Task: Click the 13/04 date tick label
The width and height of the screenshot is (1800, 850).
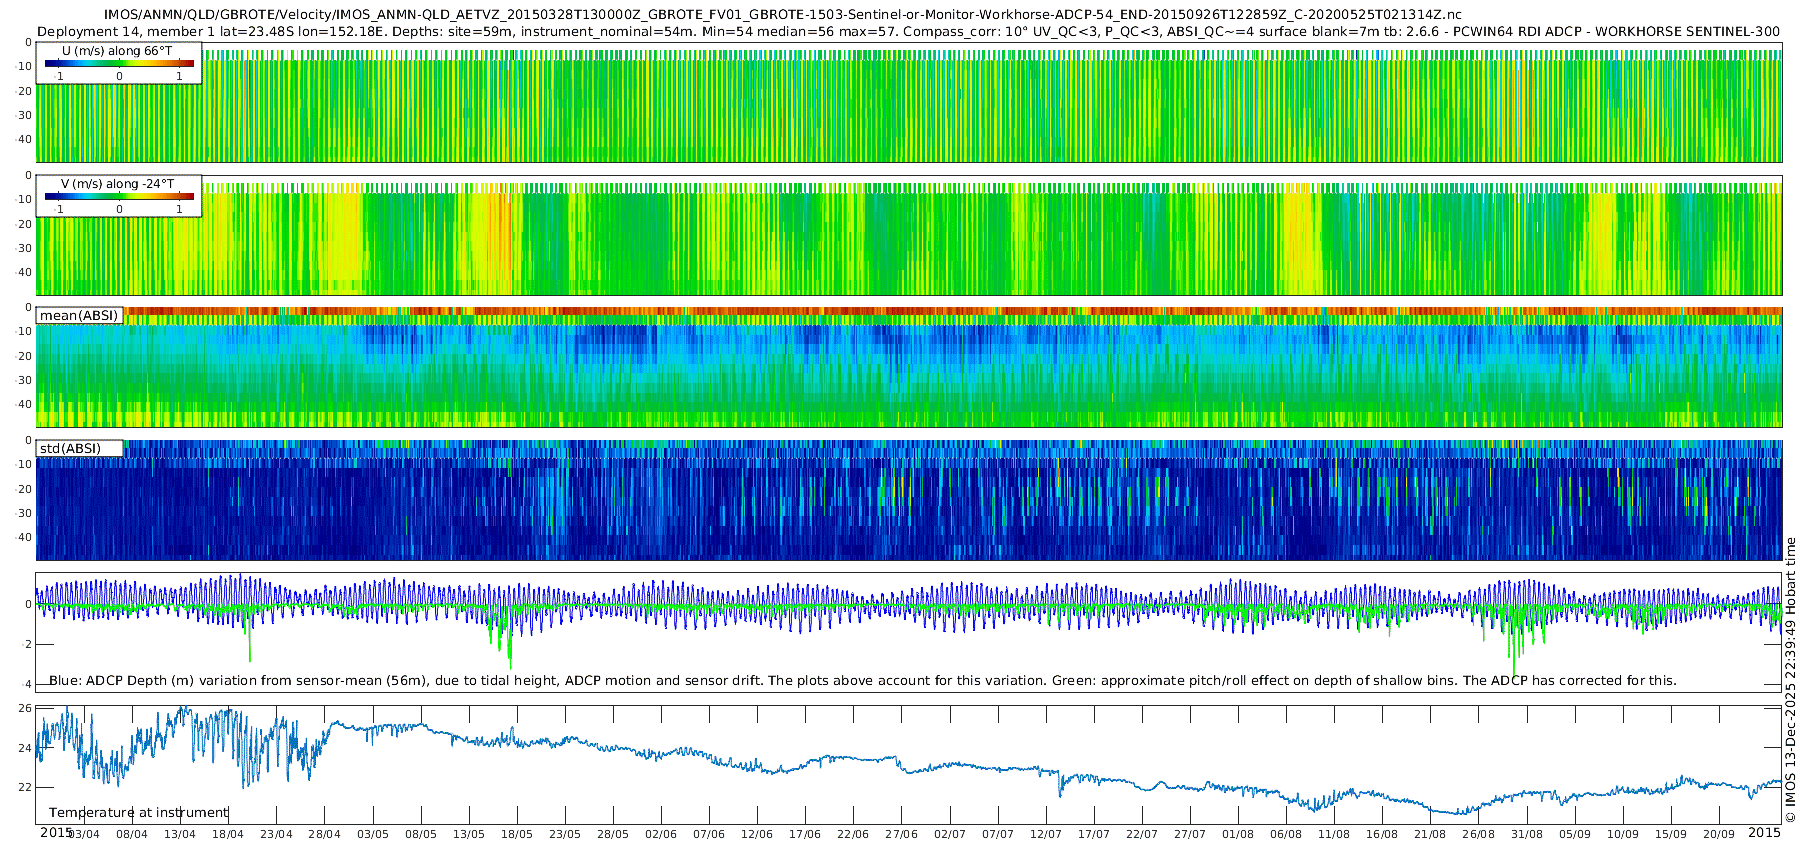Action: click(x=180, y=835)
